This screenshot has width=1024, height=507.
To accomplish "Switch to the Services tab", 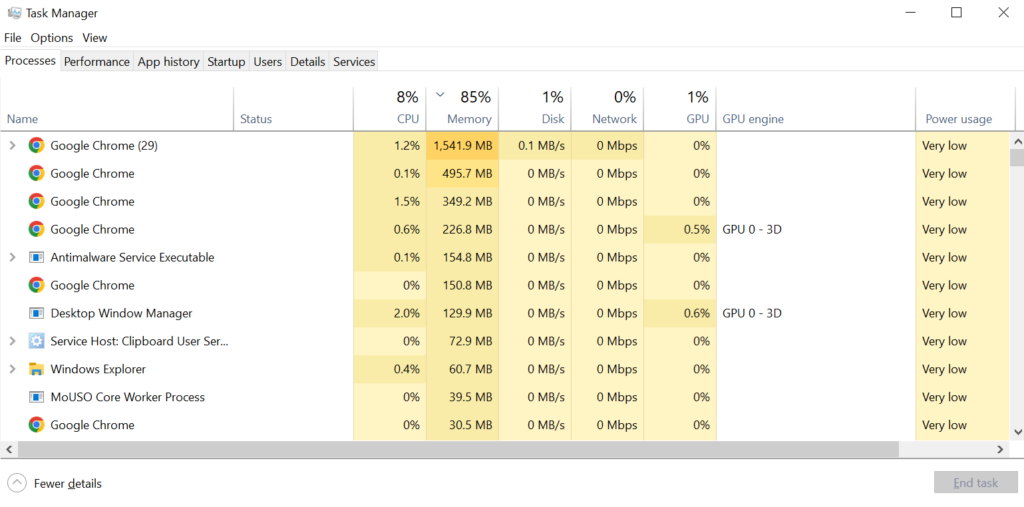I will click(354, 61).
